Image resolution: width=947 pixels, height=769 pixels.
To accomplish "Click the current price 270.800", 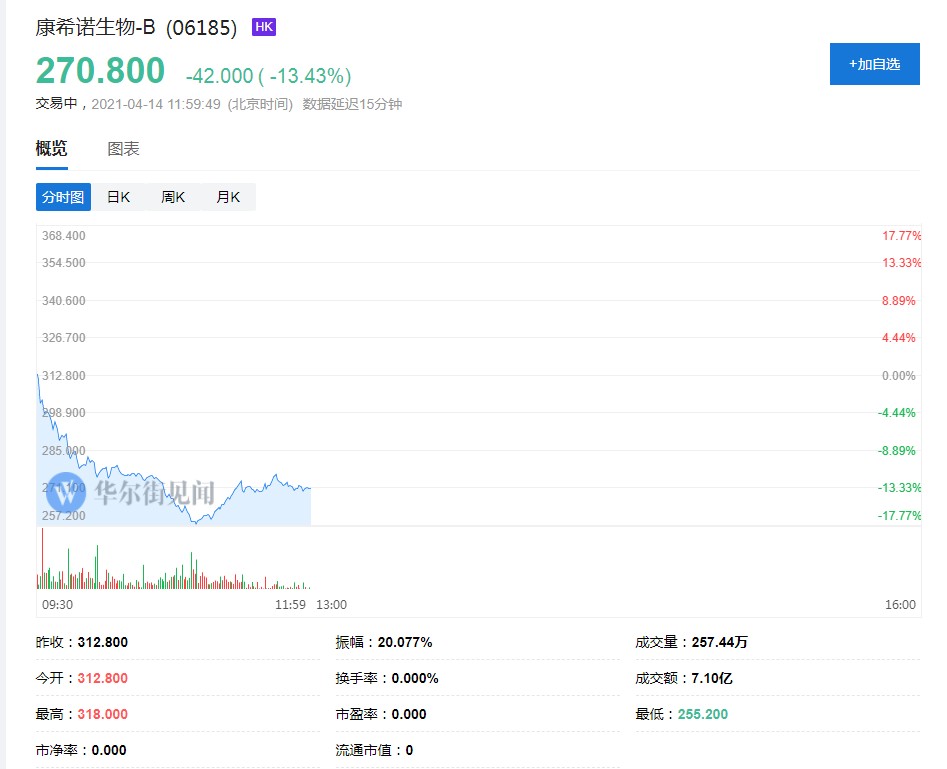I will [x=100, y=71].
